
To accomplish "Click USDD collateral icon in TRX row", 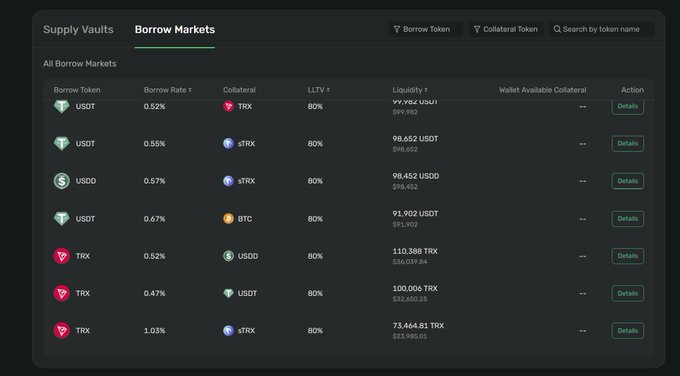I will [228, 256].
